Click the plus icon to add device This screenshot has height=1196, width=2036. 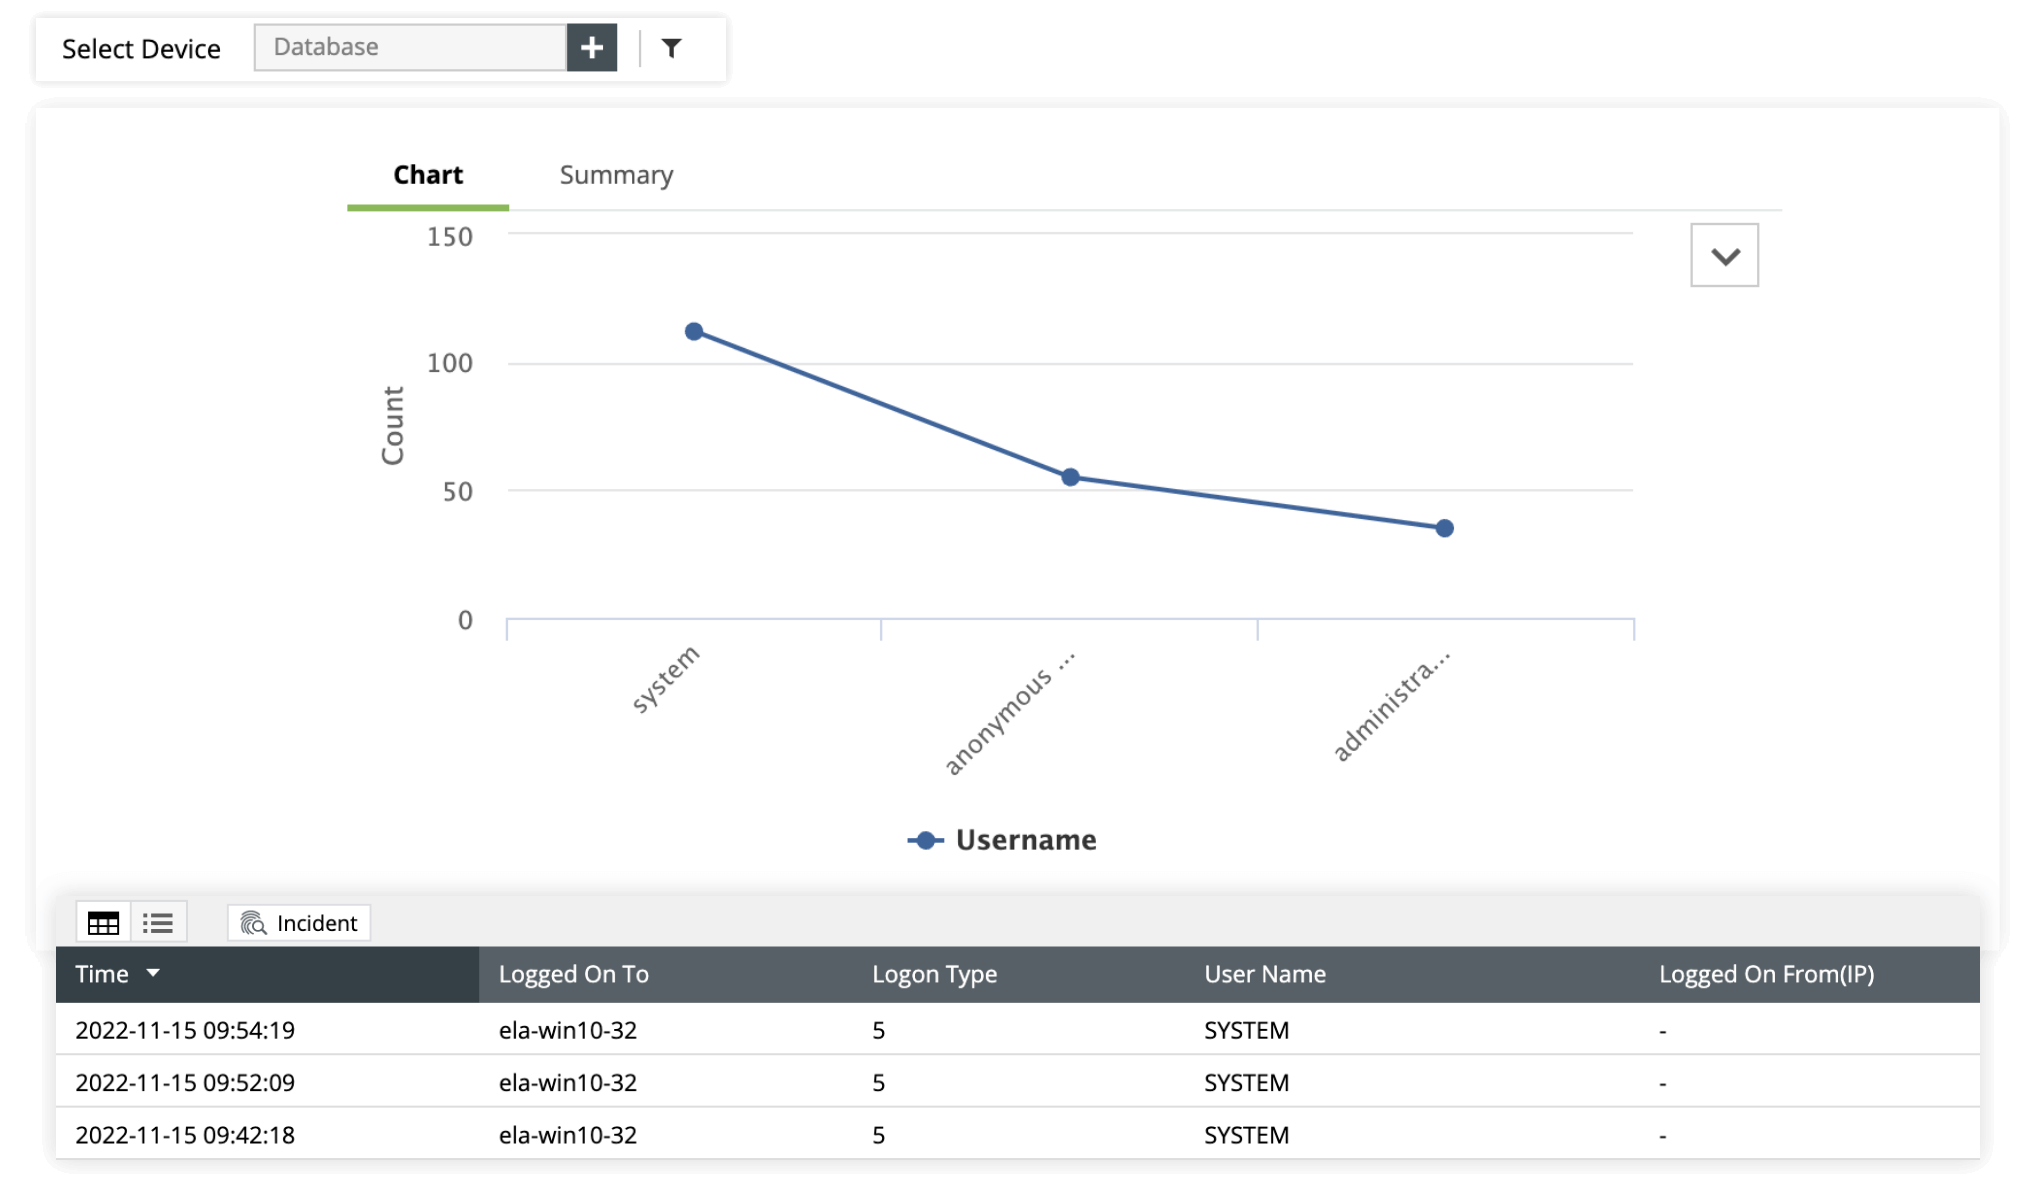point(591,47)
